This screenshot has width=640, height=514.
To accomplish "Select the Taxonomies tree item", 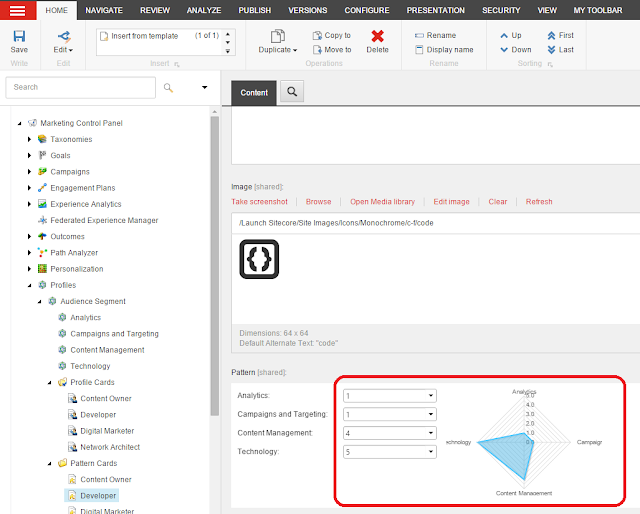I will 71,139.
